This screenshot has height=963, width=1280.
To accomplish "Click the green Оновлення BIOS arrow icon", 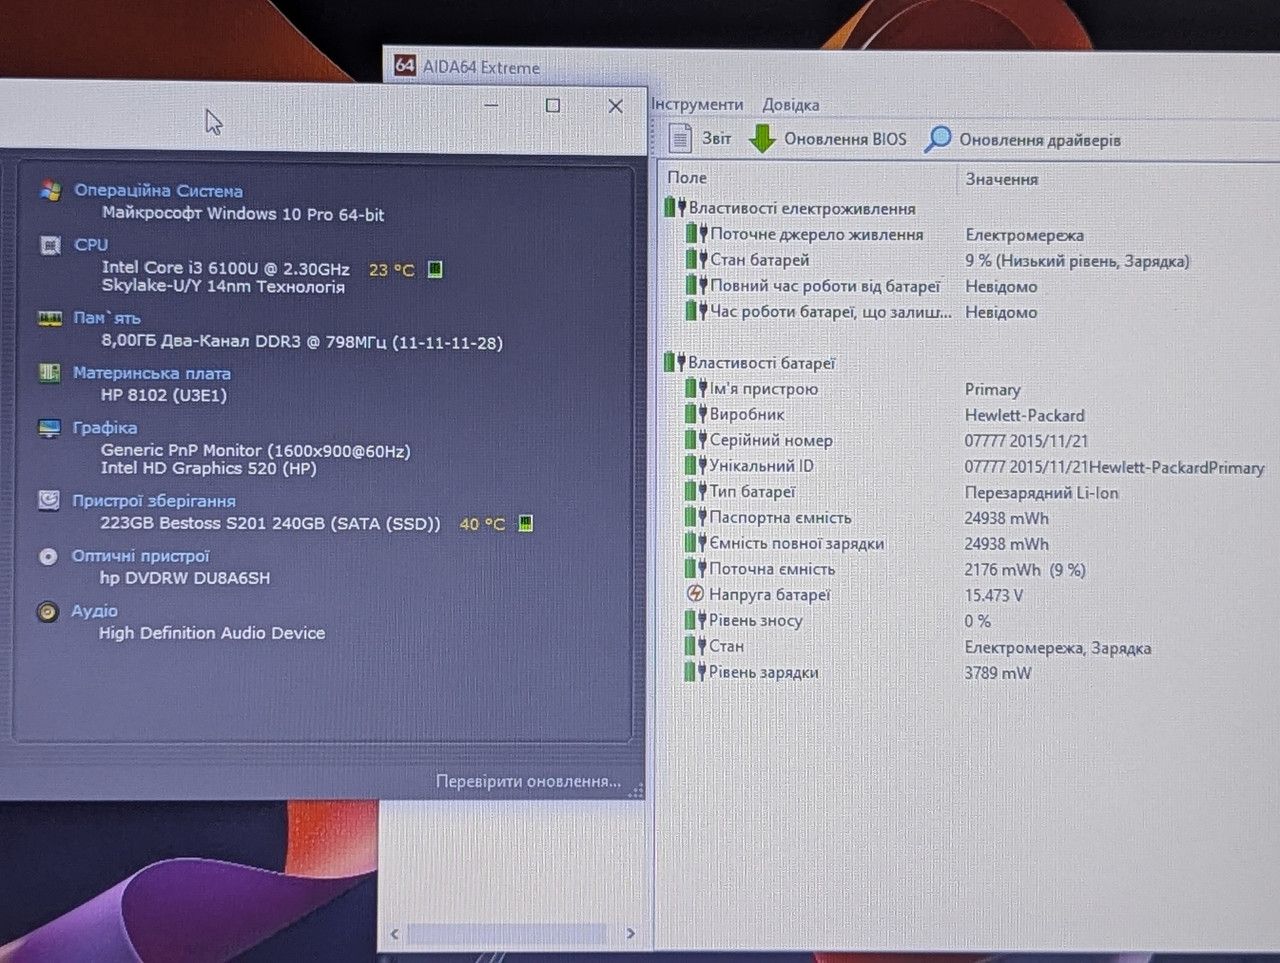I will click(x=762, y=138).
